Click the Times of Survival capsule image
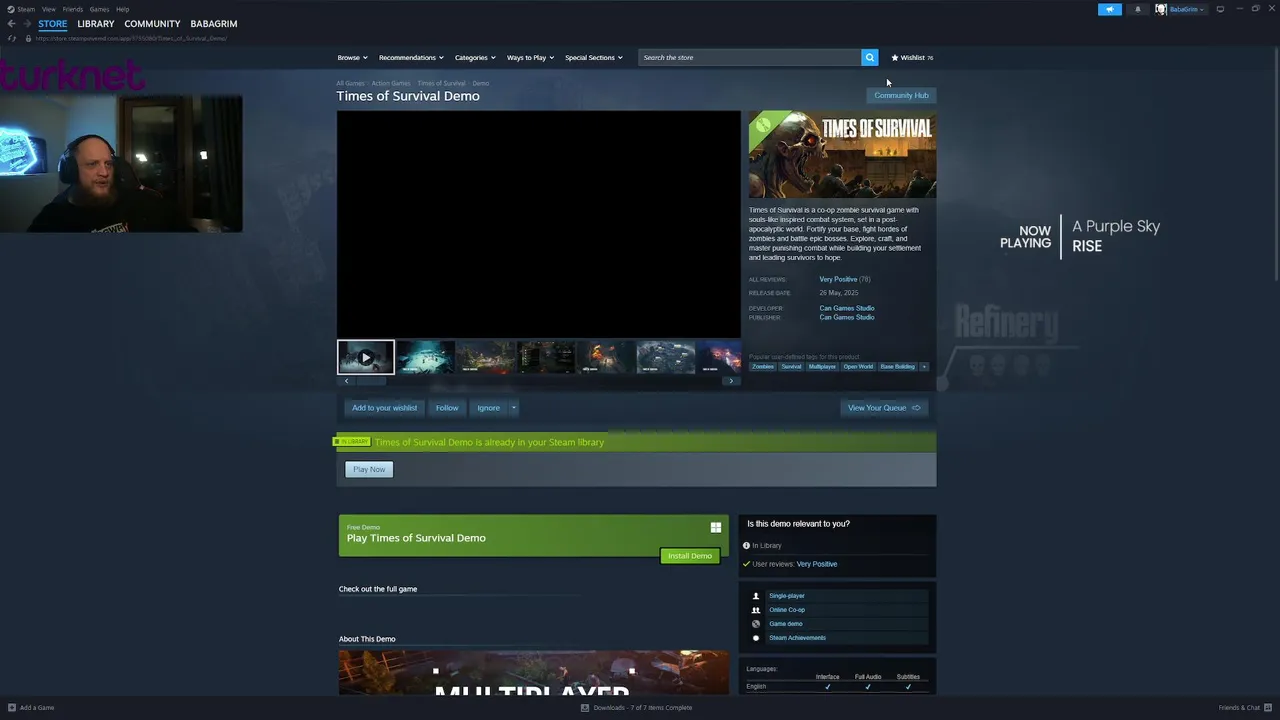Screen dimensions: 1280x720 [x=842, y=154]
